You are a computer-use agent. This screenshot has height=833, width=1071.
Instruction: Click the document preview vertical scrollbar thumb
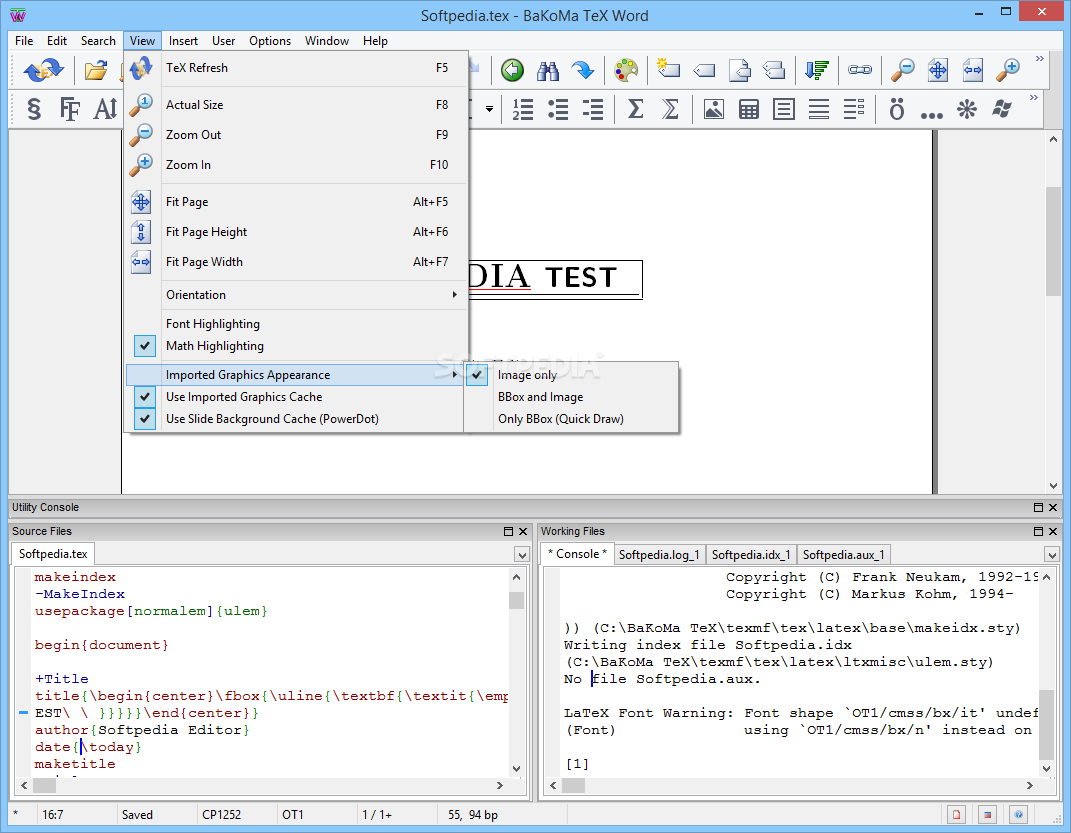point(1053,240)
